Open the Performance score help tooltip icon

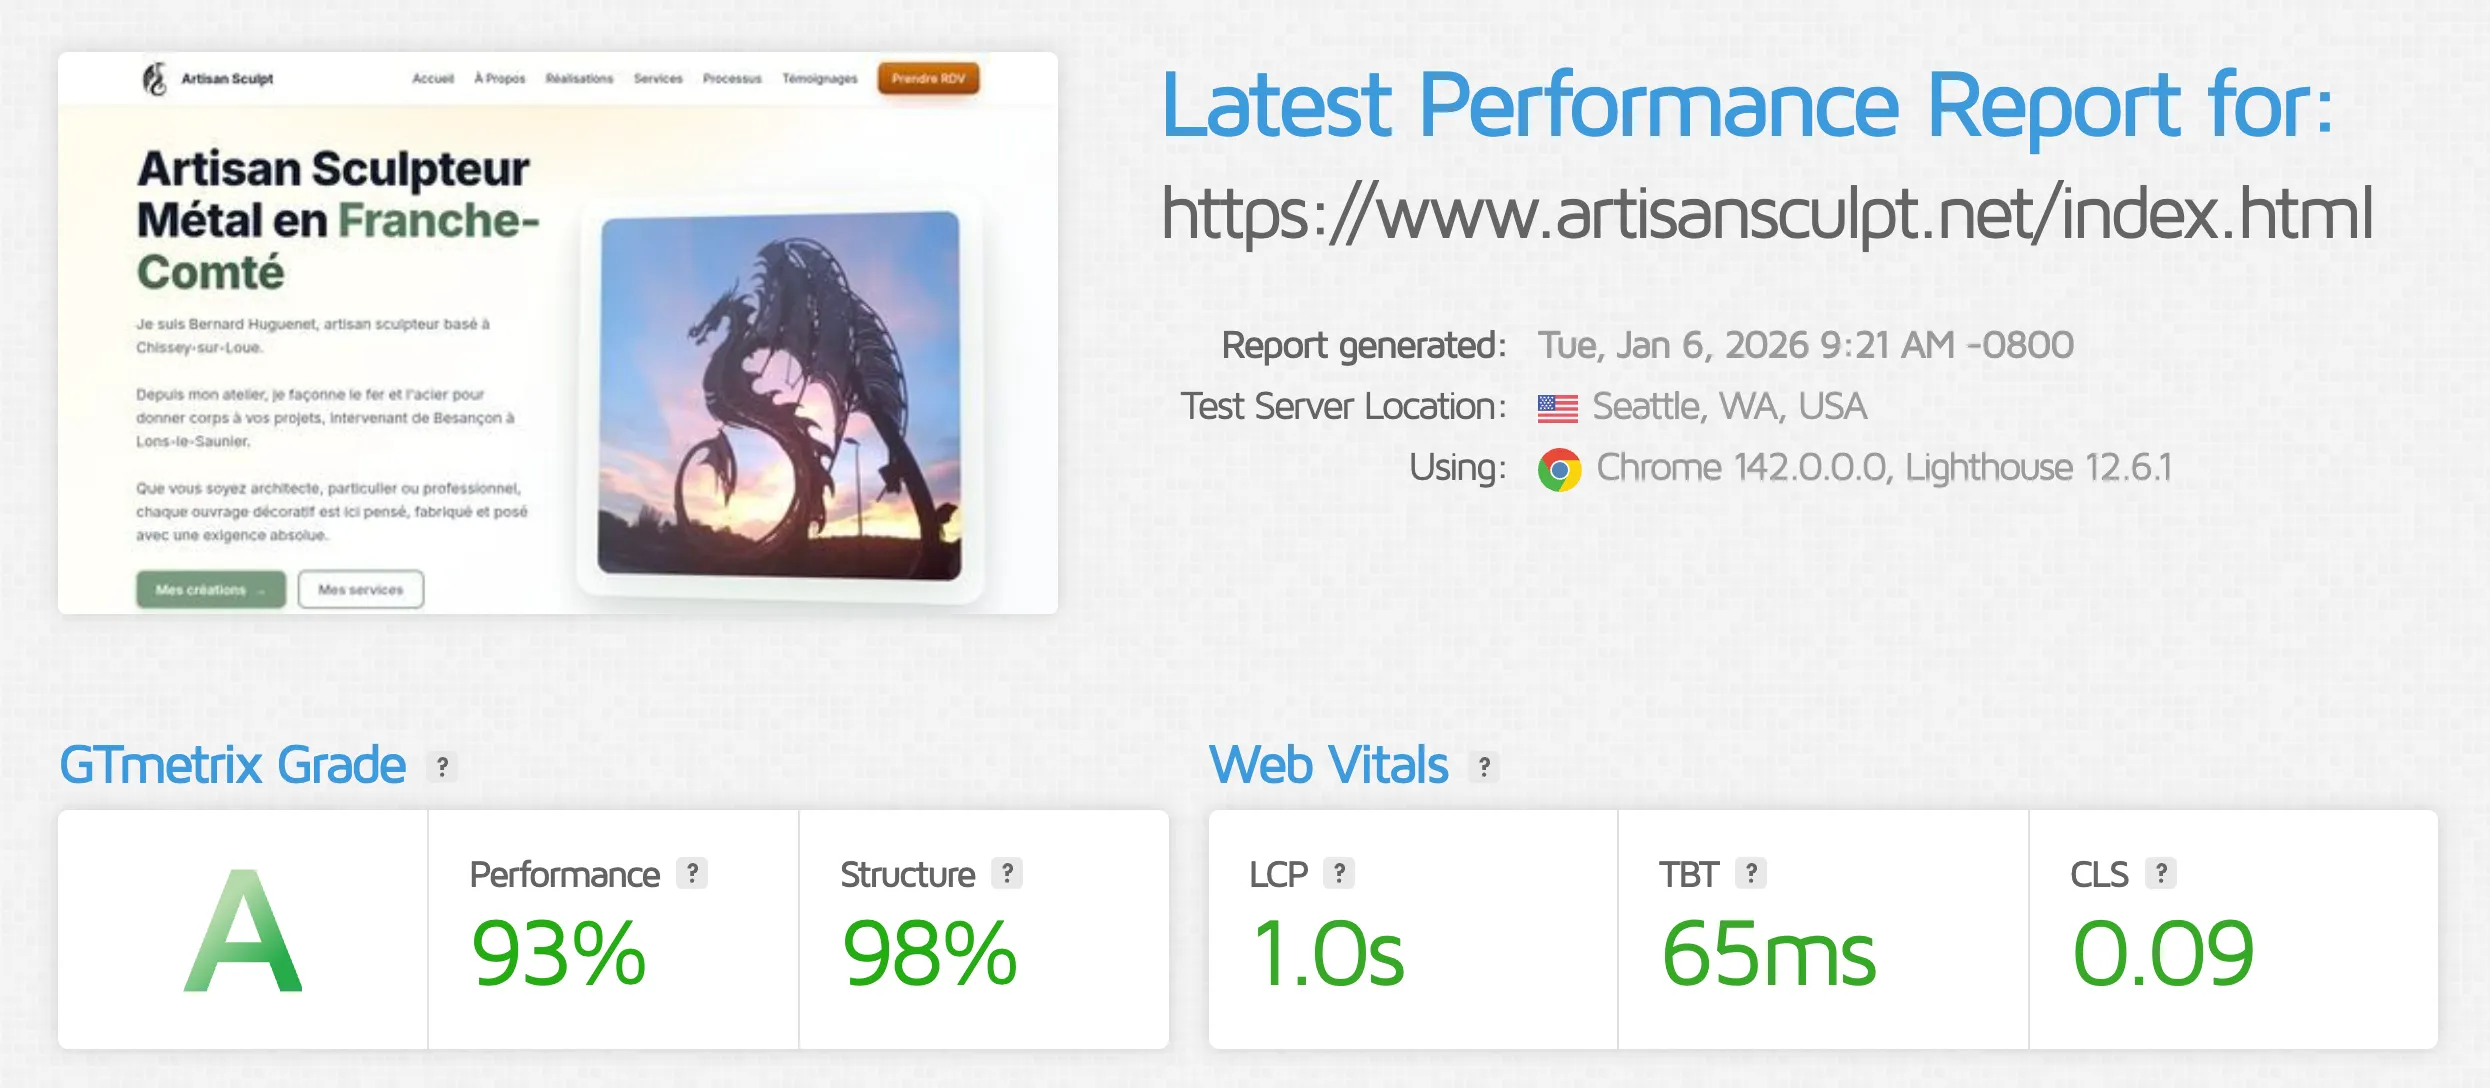pyautogui.click(x=692, y=873)
